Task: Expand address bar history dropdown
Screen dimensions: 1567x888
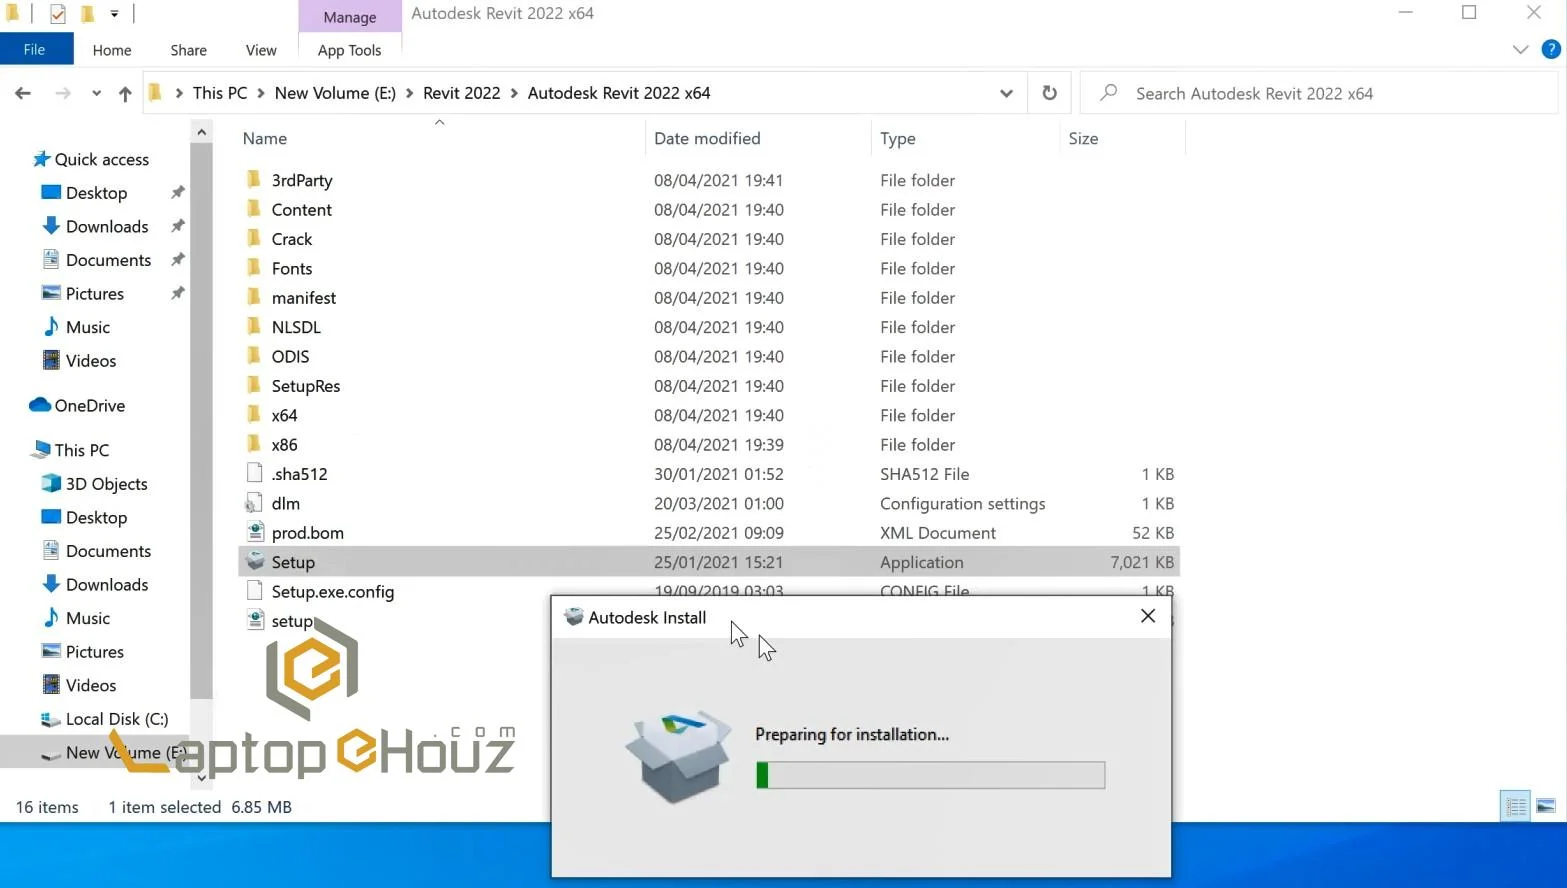Action: click(x=1006, y=93)
